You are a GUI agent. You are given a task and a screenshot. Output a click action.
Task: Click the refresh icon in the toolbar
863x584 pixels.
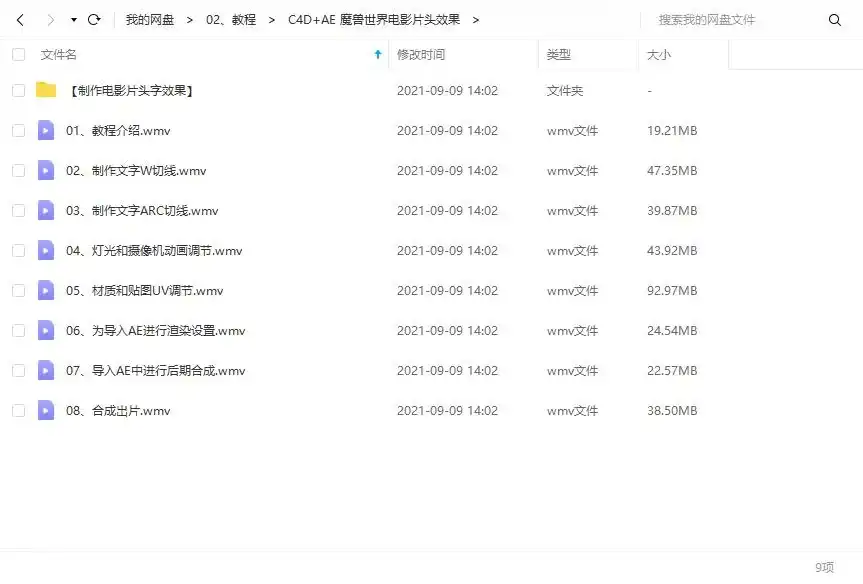[x=94, y=20]
